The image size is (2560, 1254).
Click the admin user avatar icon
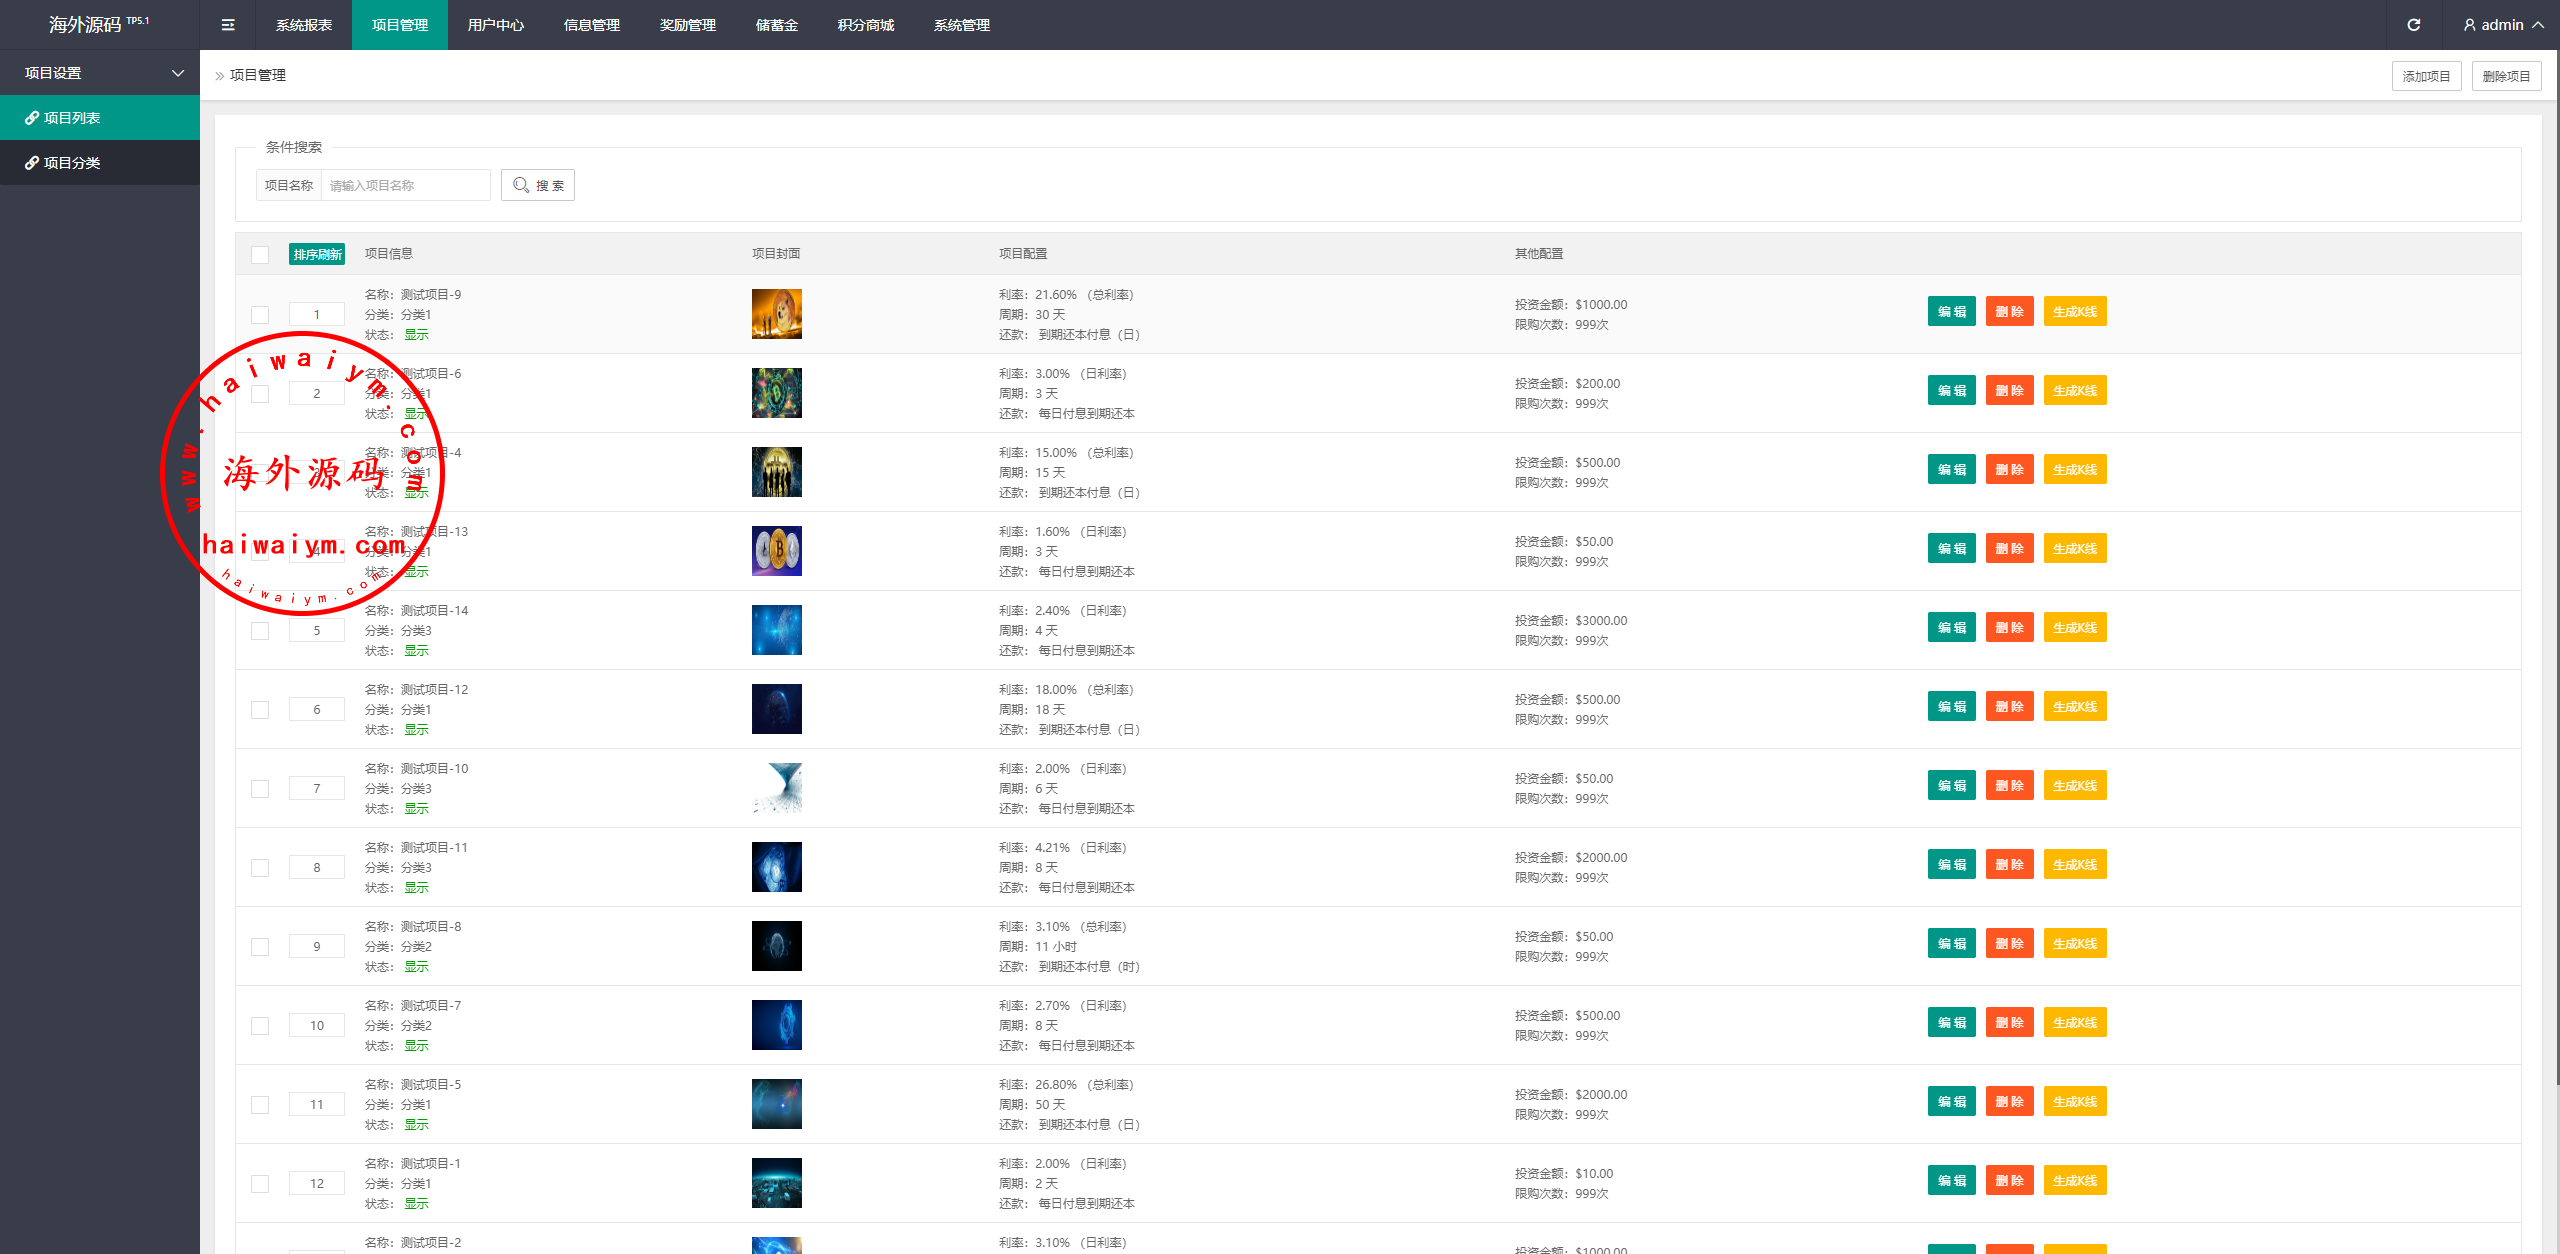2469,25
